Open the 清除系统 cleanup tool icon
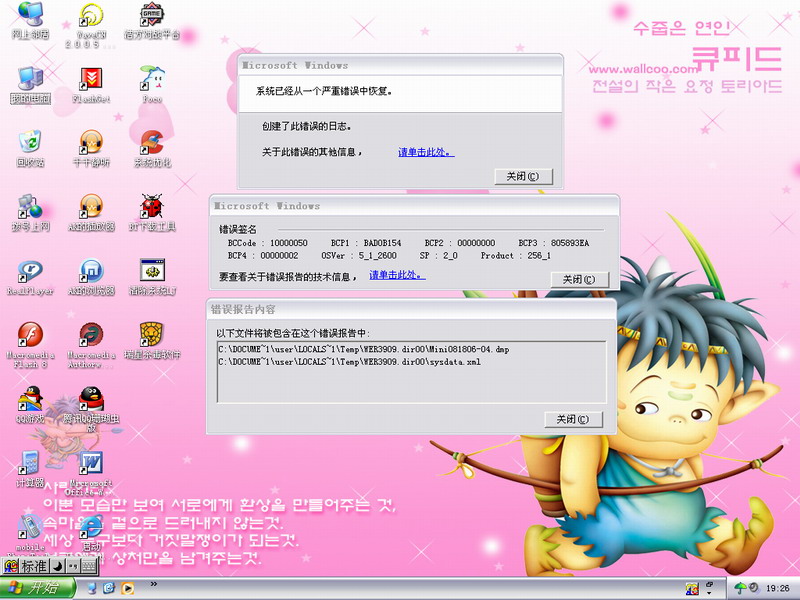Screen dimensions: 800x600 (x=152, y=278)
